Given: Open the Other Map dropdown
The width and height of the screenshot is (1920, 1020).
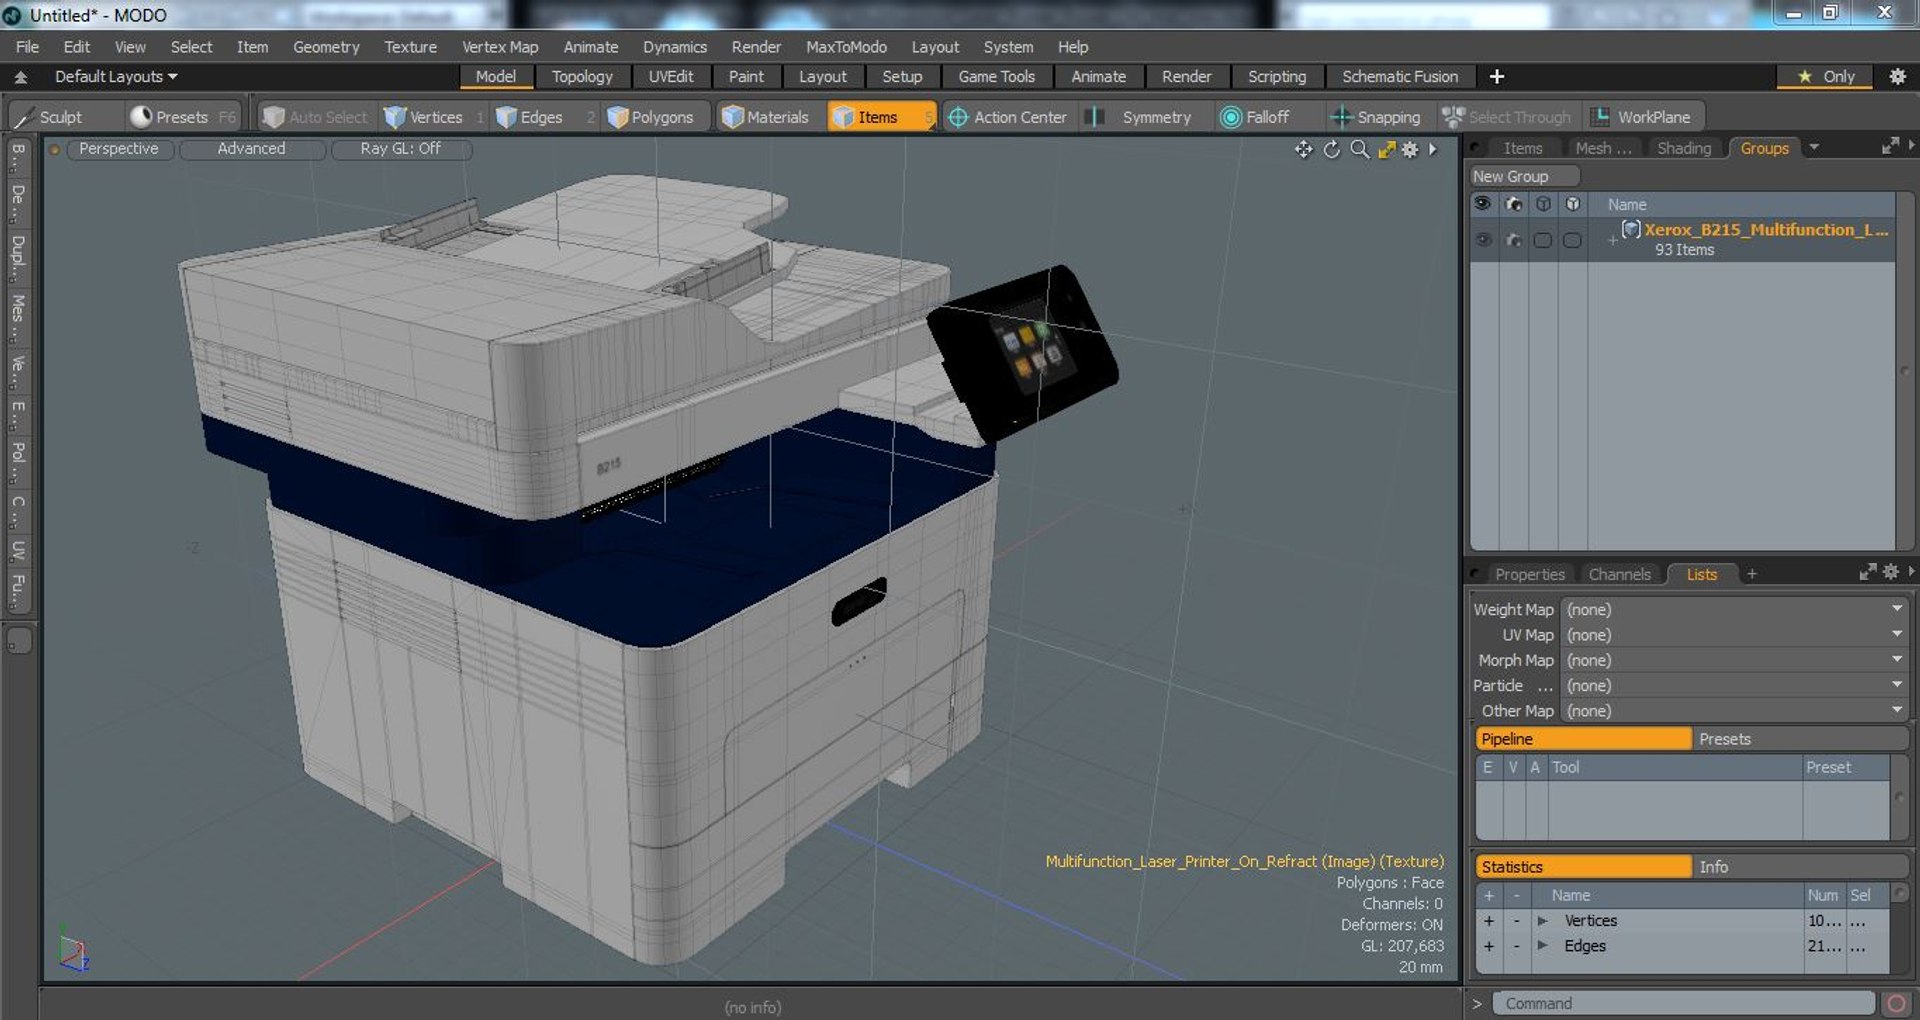Looking at the screenshot, I should click(1734, 710).
